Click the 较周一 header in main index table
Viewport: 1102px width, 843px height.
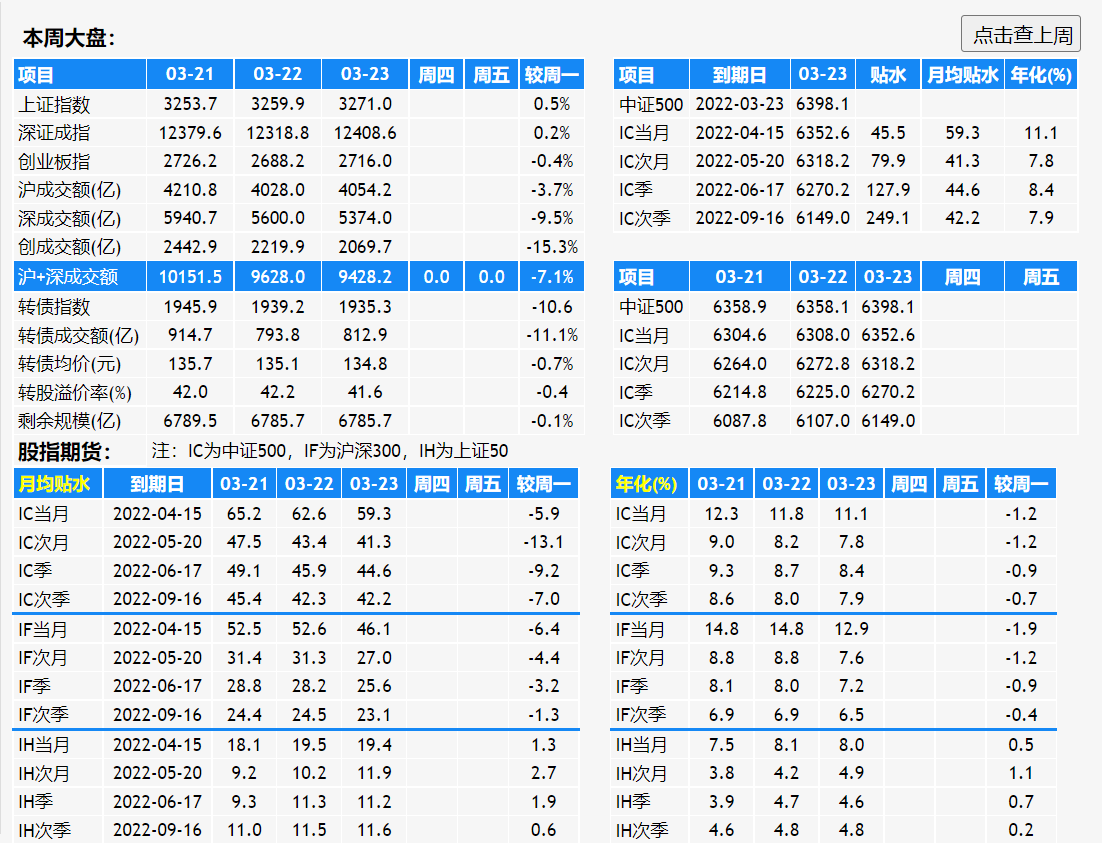552,75
